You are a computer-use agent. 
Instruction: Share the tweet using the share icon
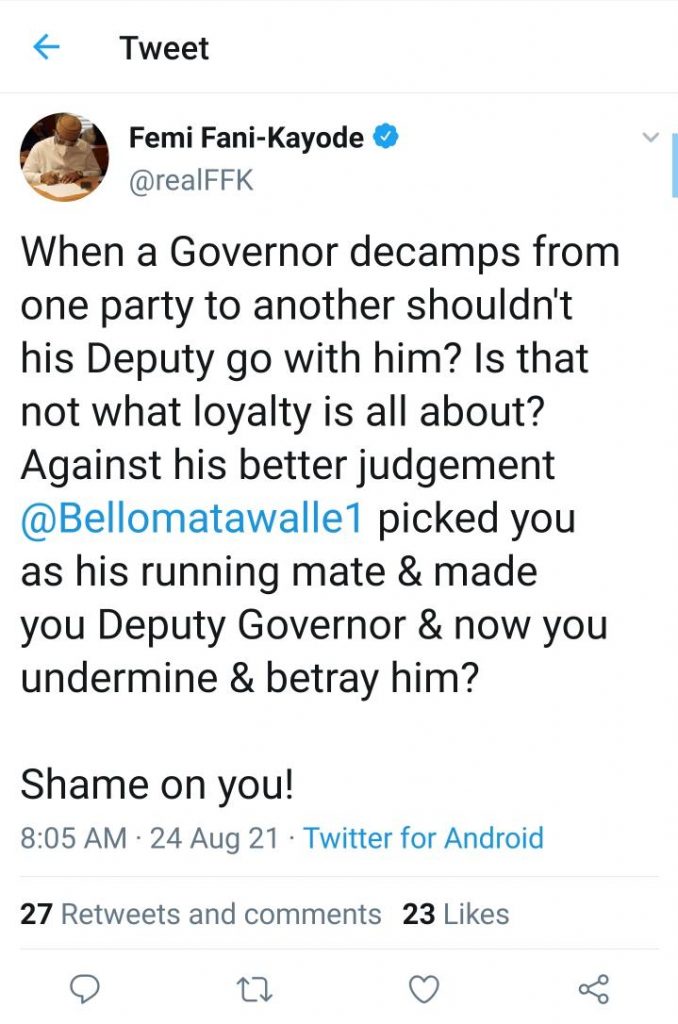(594, 989)
